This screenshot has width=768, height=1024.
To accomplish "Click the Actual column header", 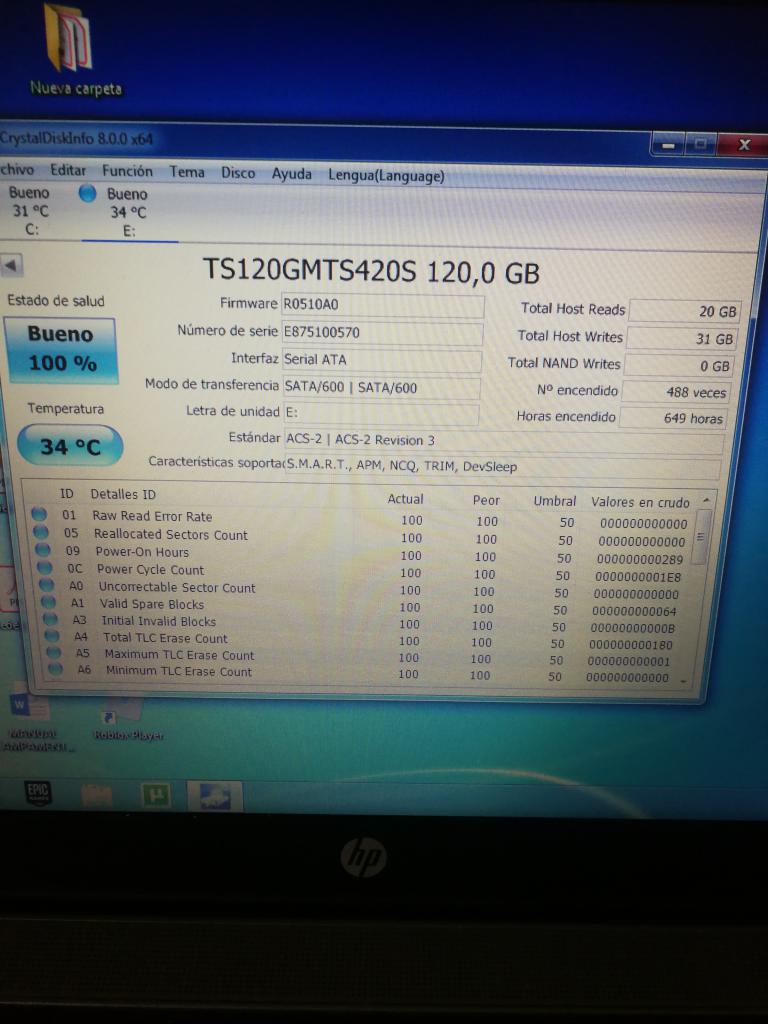I will [x=406, y=499].
